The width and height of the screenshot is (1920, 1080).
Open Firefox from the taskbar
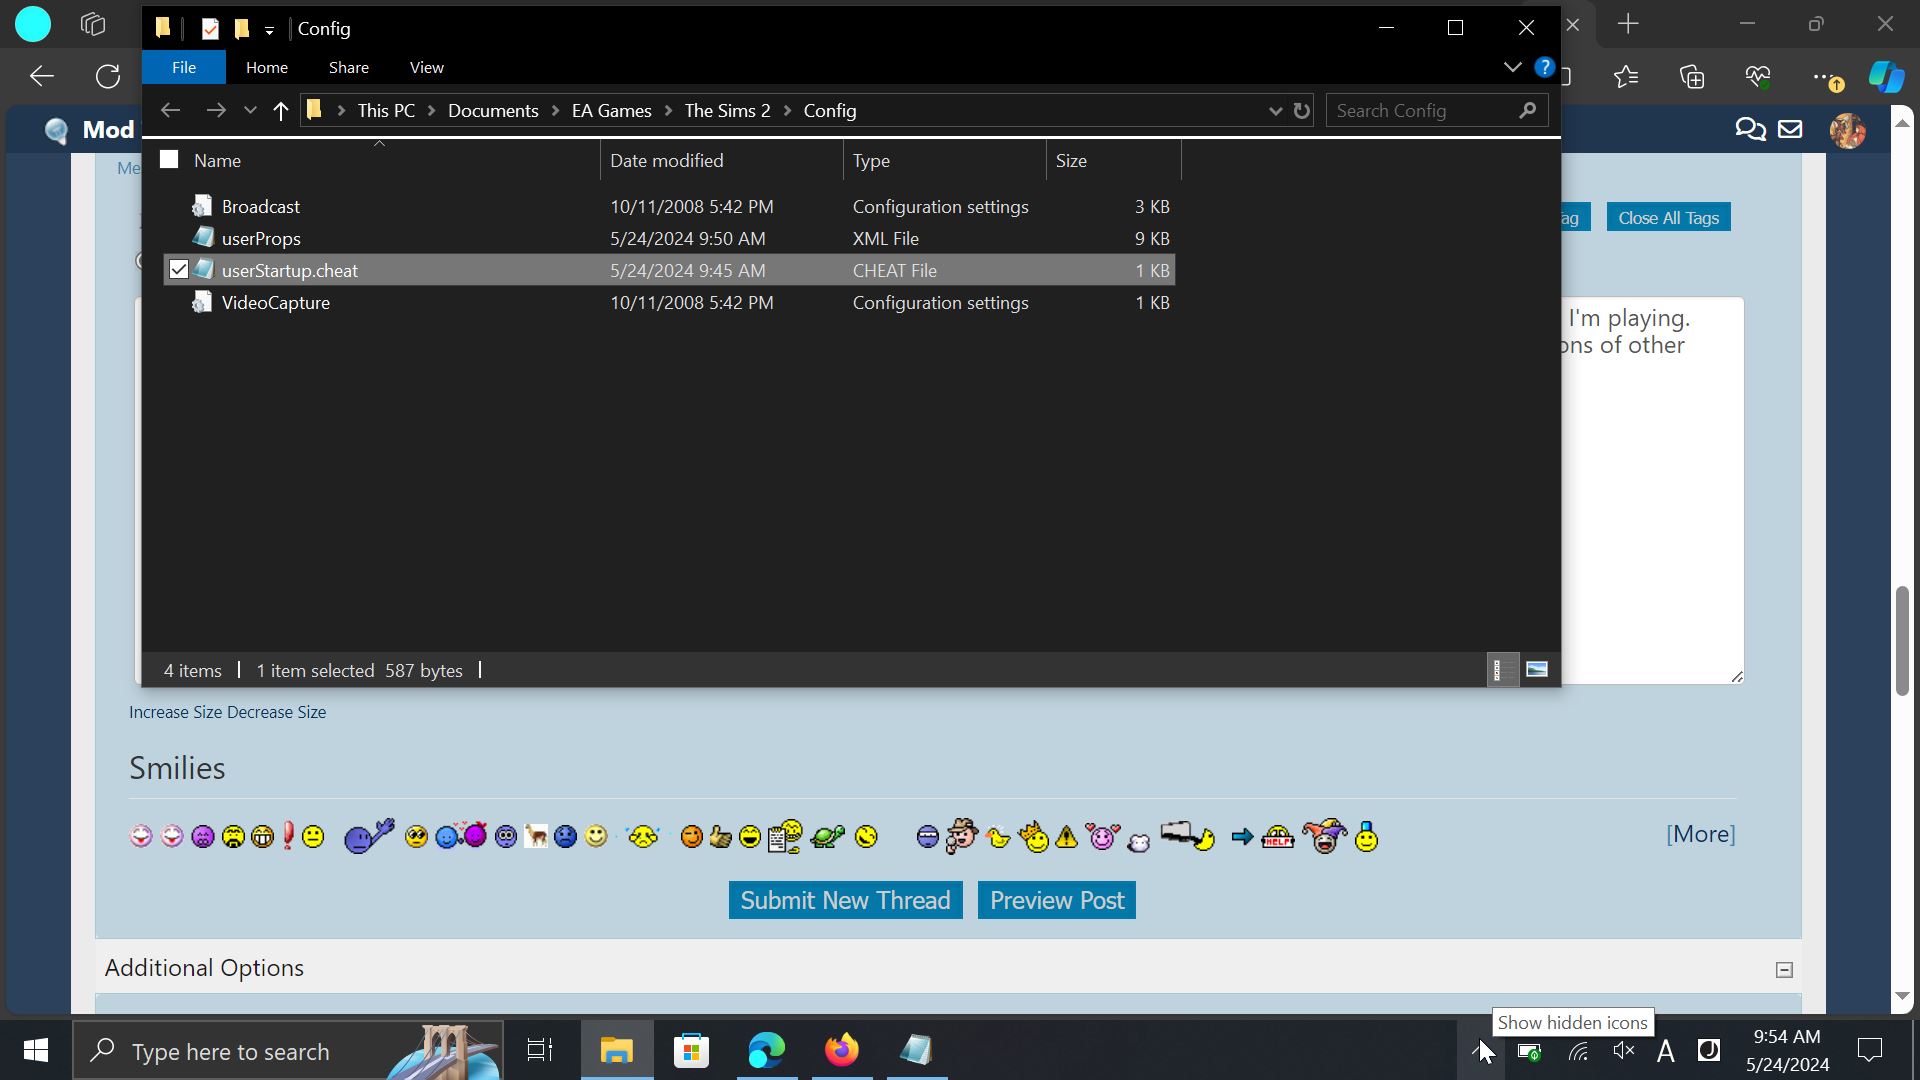click(x=841, y=1050)
